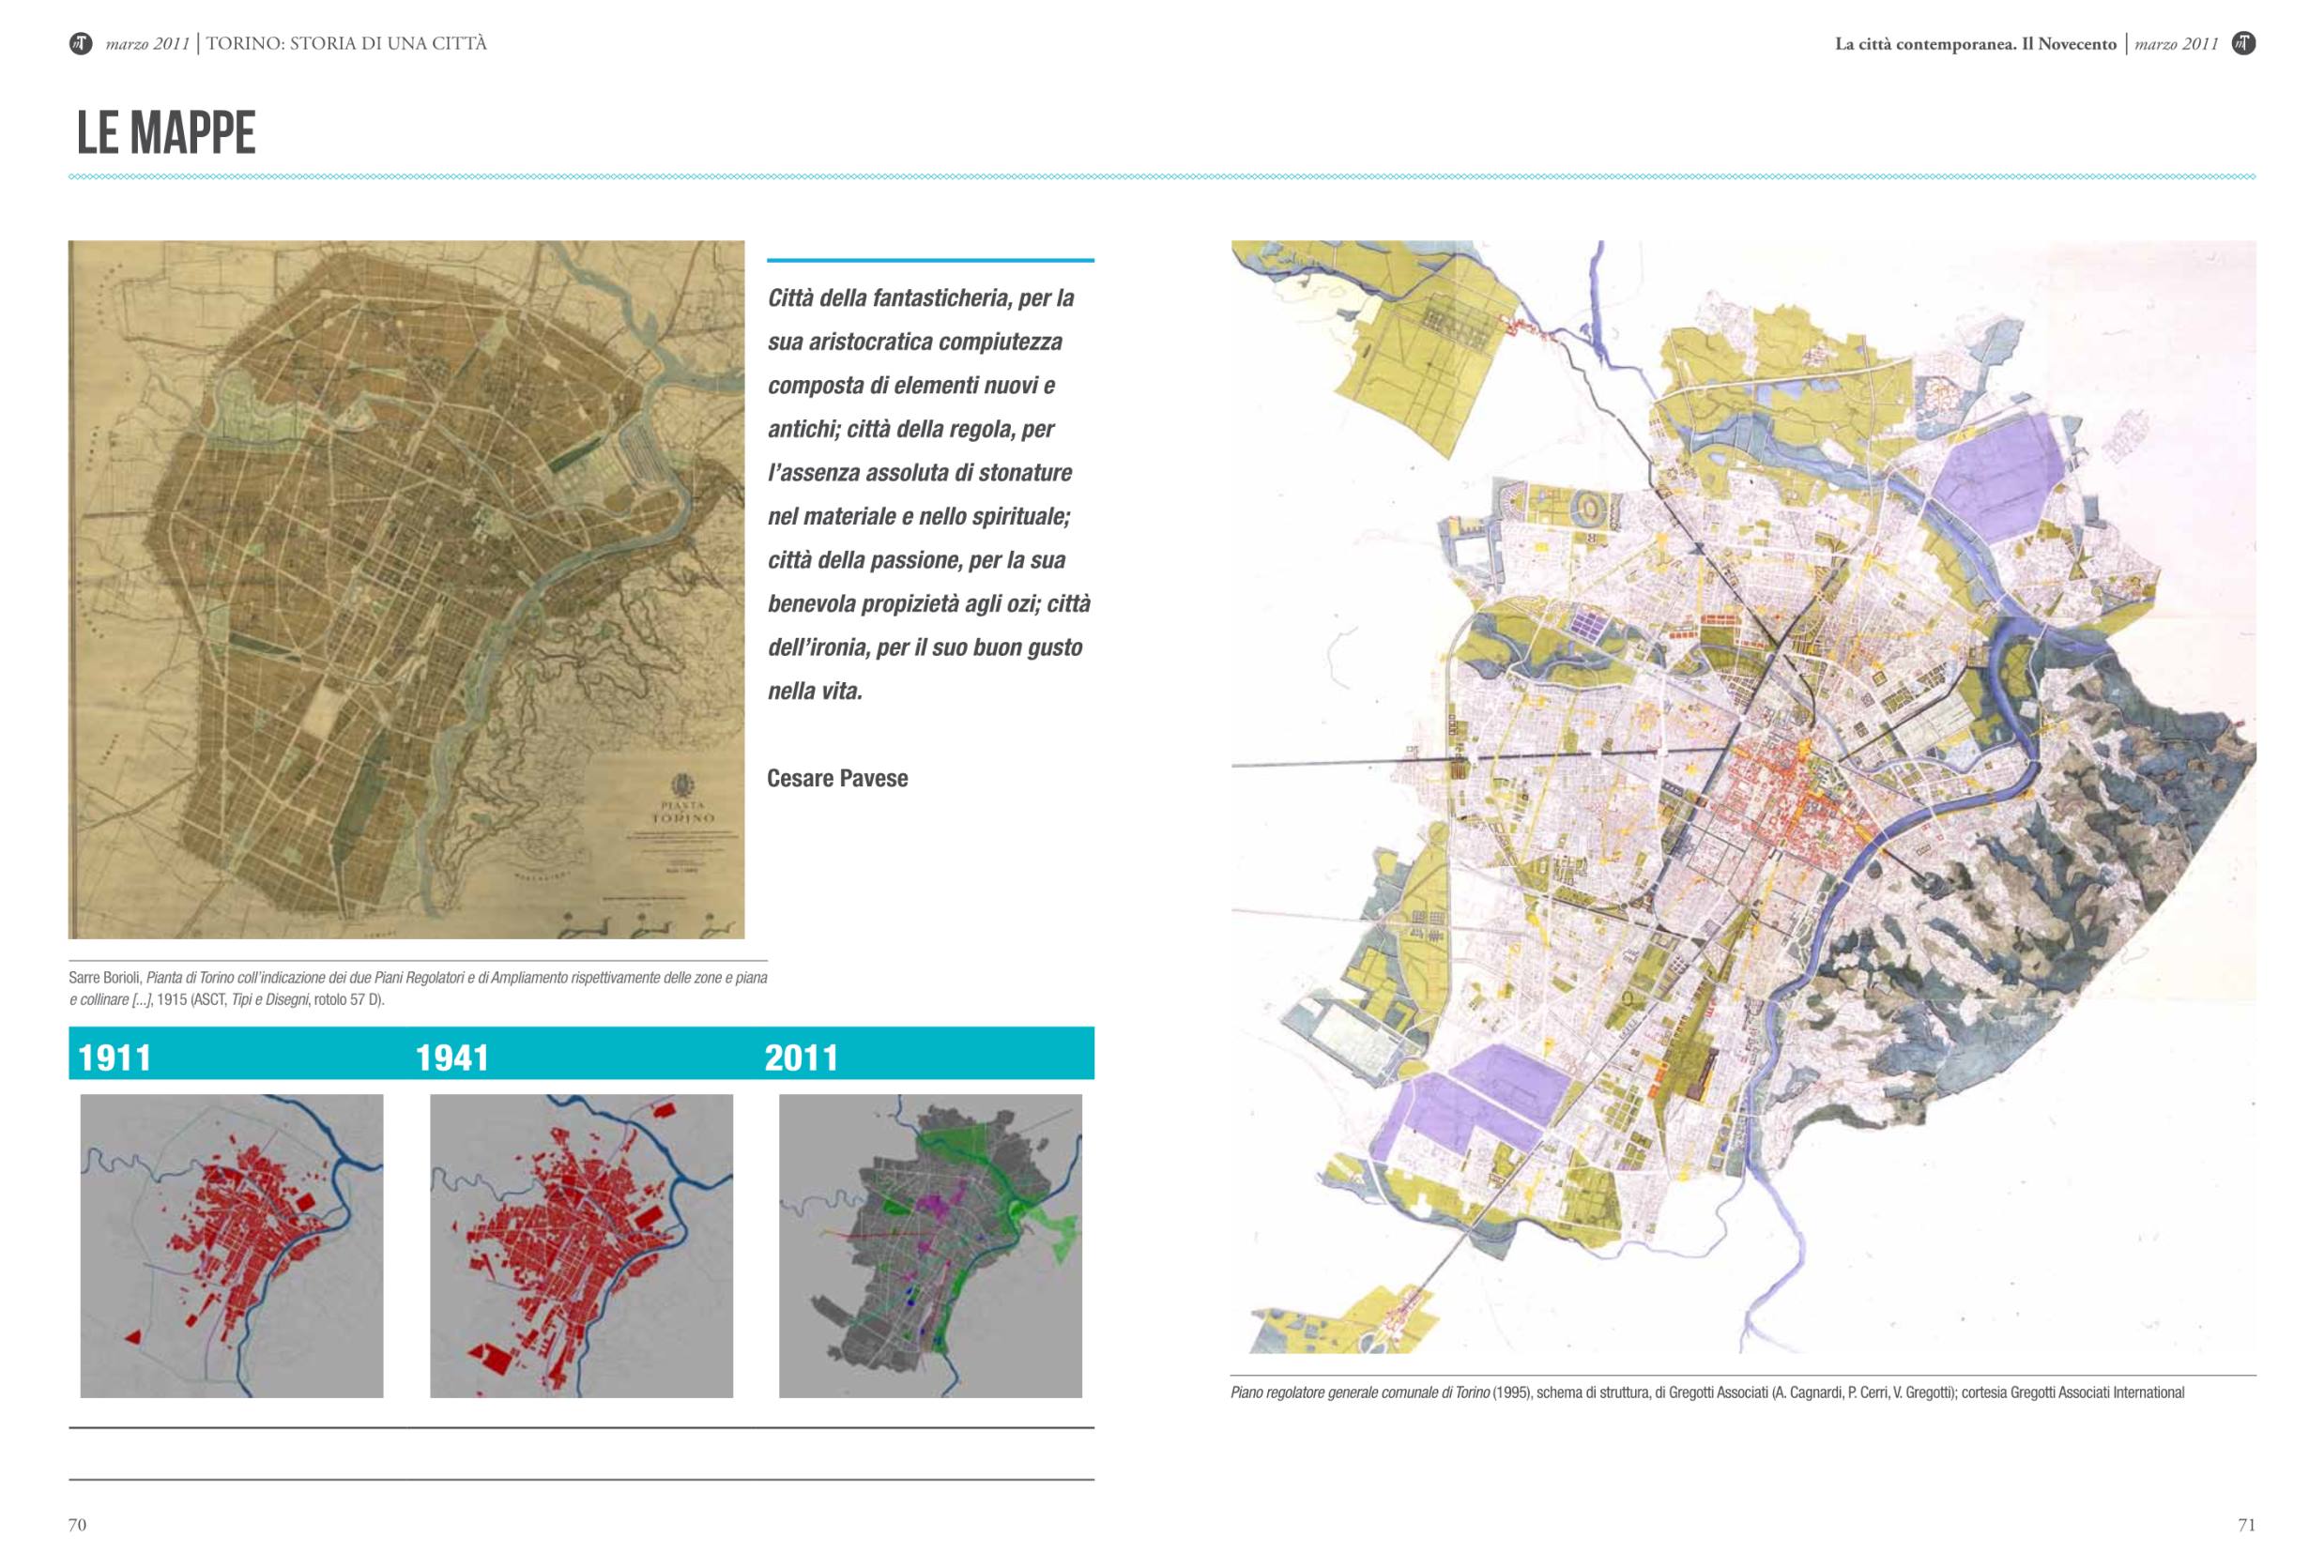Click the Gregotti Associati map caption
This screenshot has width=2324, height=1568.
pyautogui.click(x=1707, y=1392)
